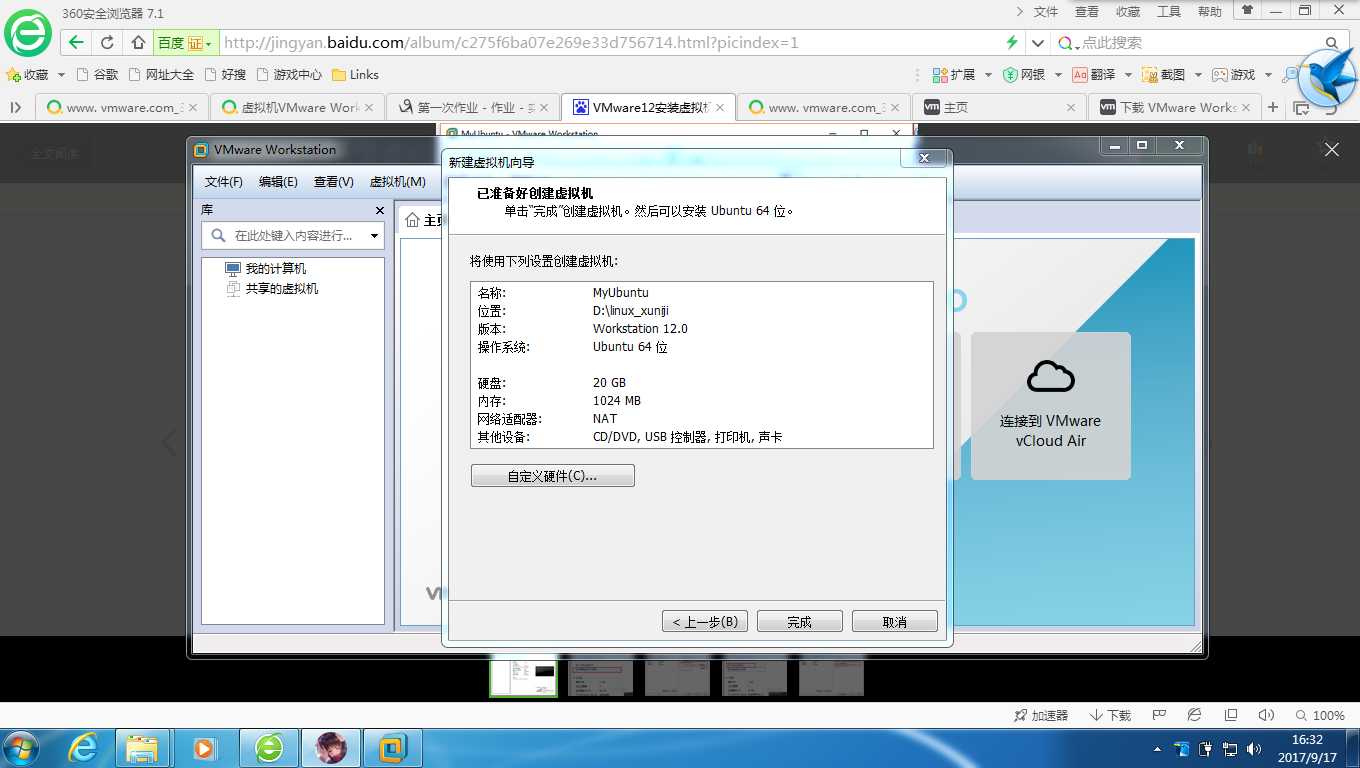This screenshot has height=768, width=1360.
Task: Expand the 收藏 favorites dropdown arrow
Action: click(x=61, y=75)
